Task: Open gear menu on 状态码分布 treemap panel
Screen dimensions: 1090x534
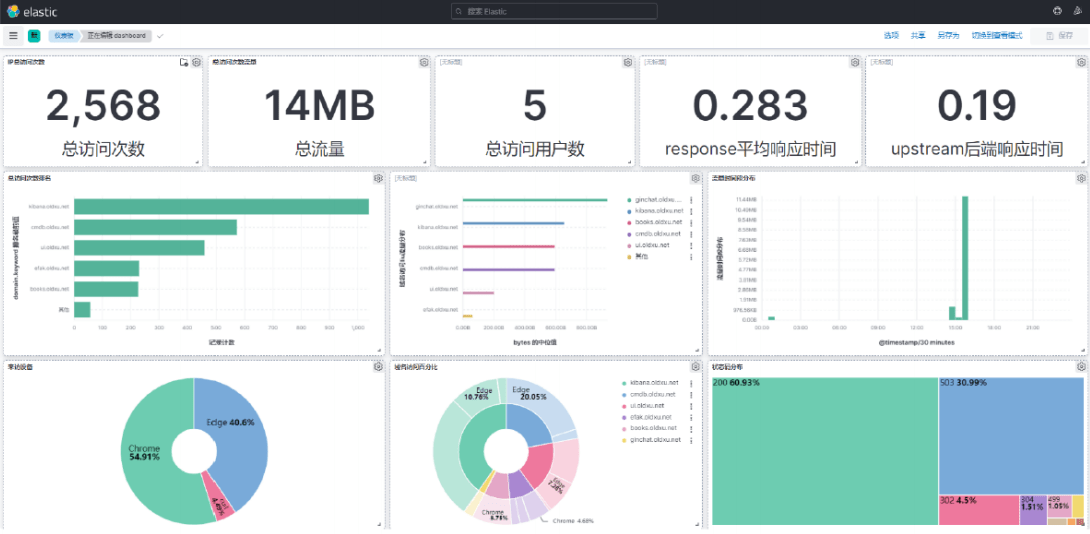Action: tap(1081, 367)
